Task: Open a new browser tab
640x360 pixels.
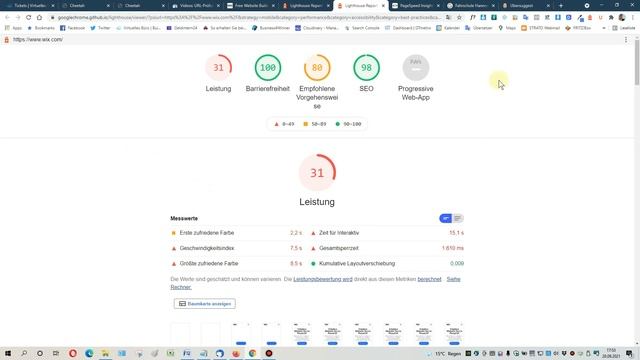Action: 561,6
